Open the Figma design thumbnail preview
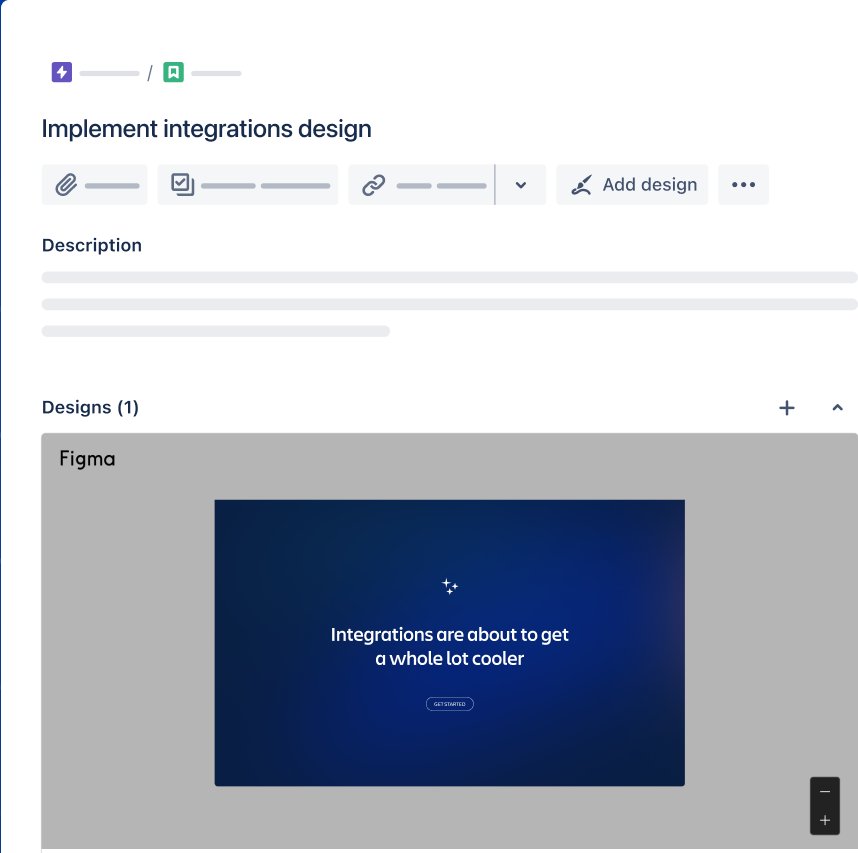 point(450,643)
